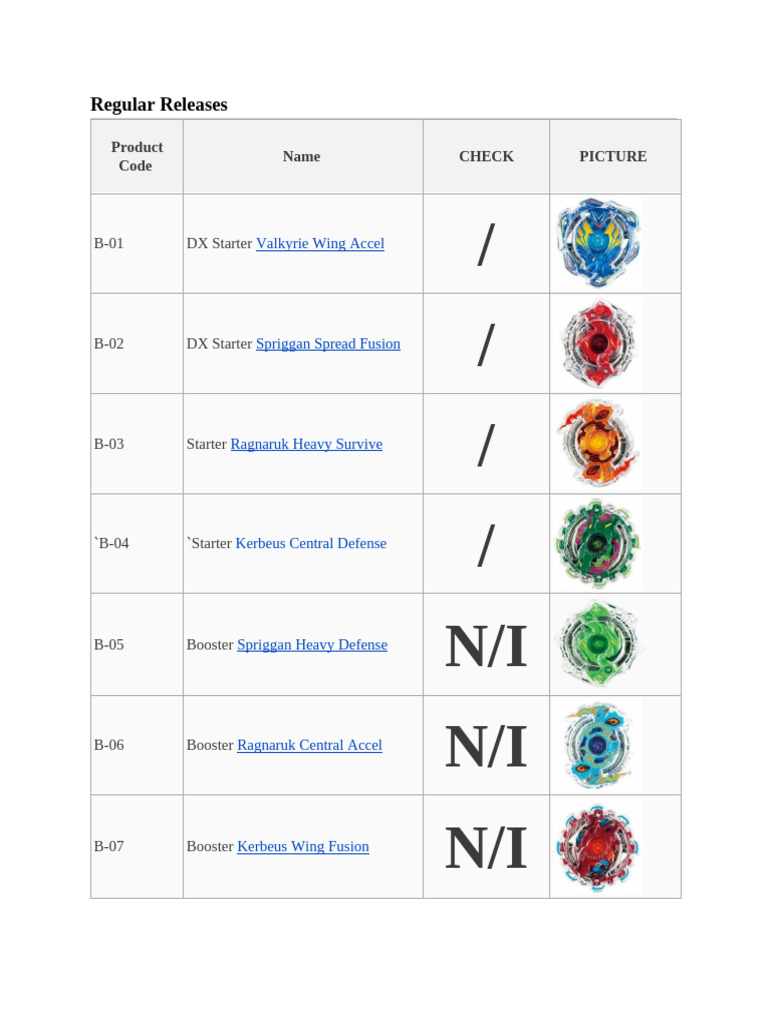Select the Product Code column header
The image size is (768, 1024).
[x=136, y=156]
